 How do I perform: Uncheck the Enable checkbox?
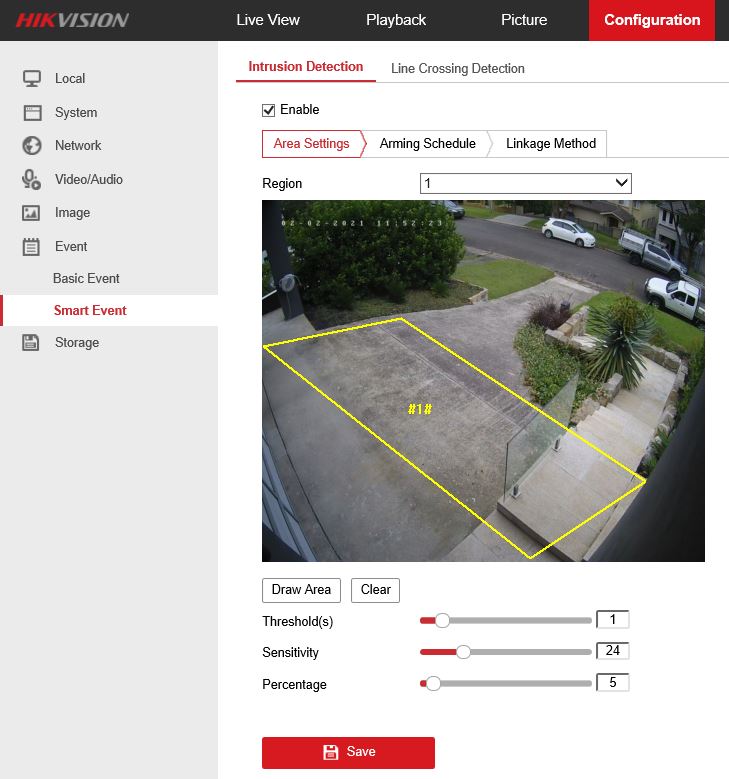pos(268,110)
